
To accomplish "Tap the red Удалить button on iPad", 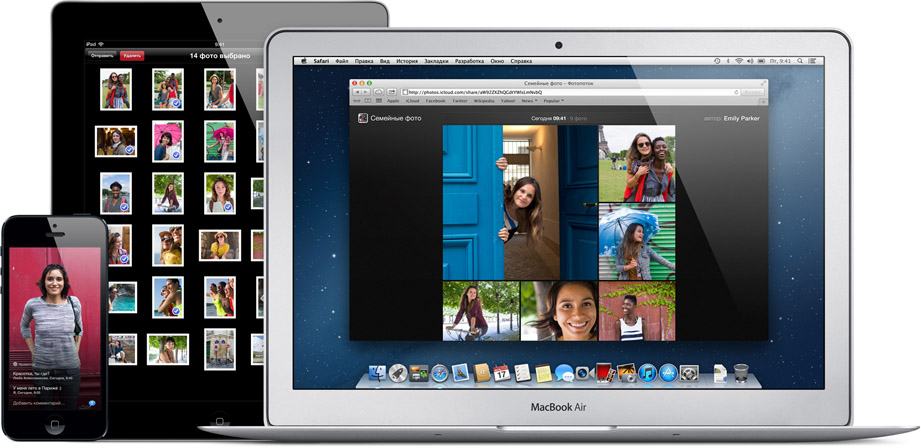I will click(x=130, y=56).
